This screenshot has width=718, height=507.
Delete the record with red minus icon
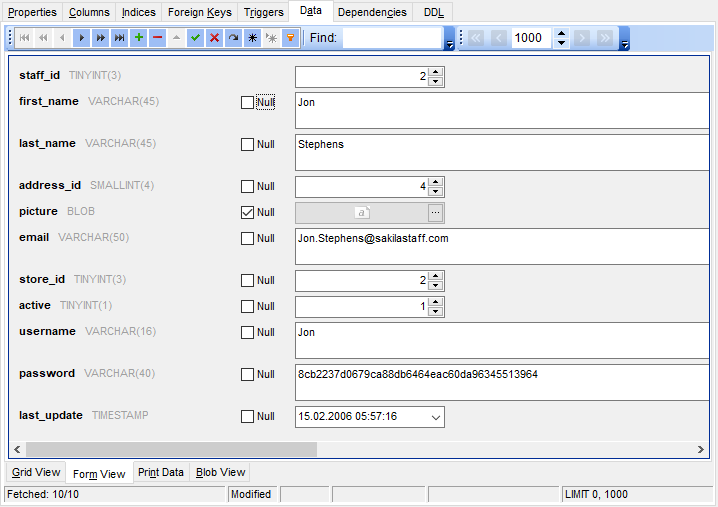(157, 38)
